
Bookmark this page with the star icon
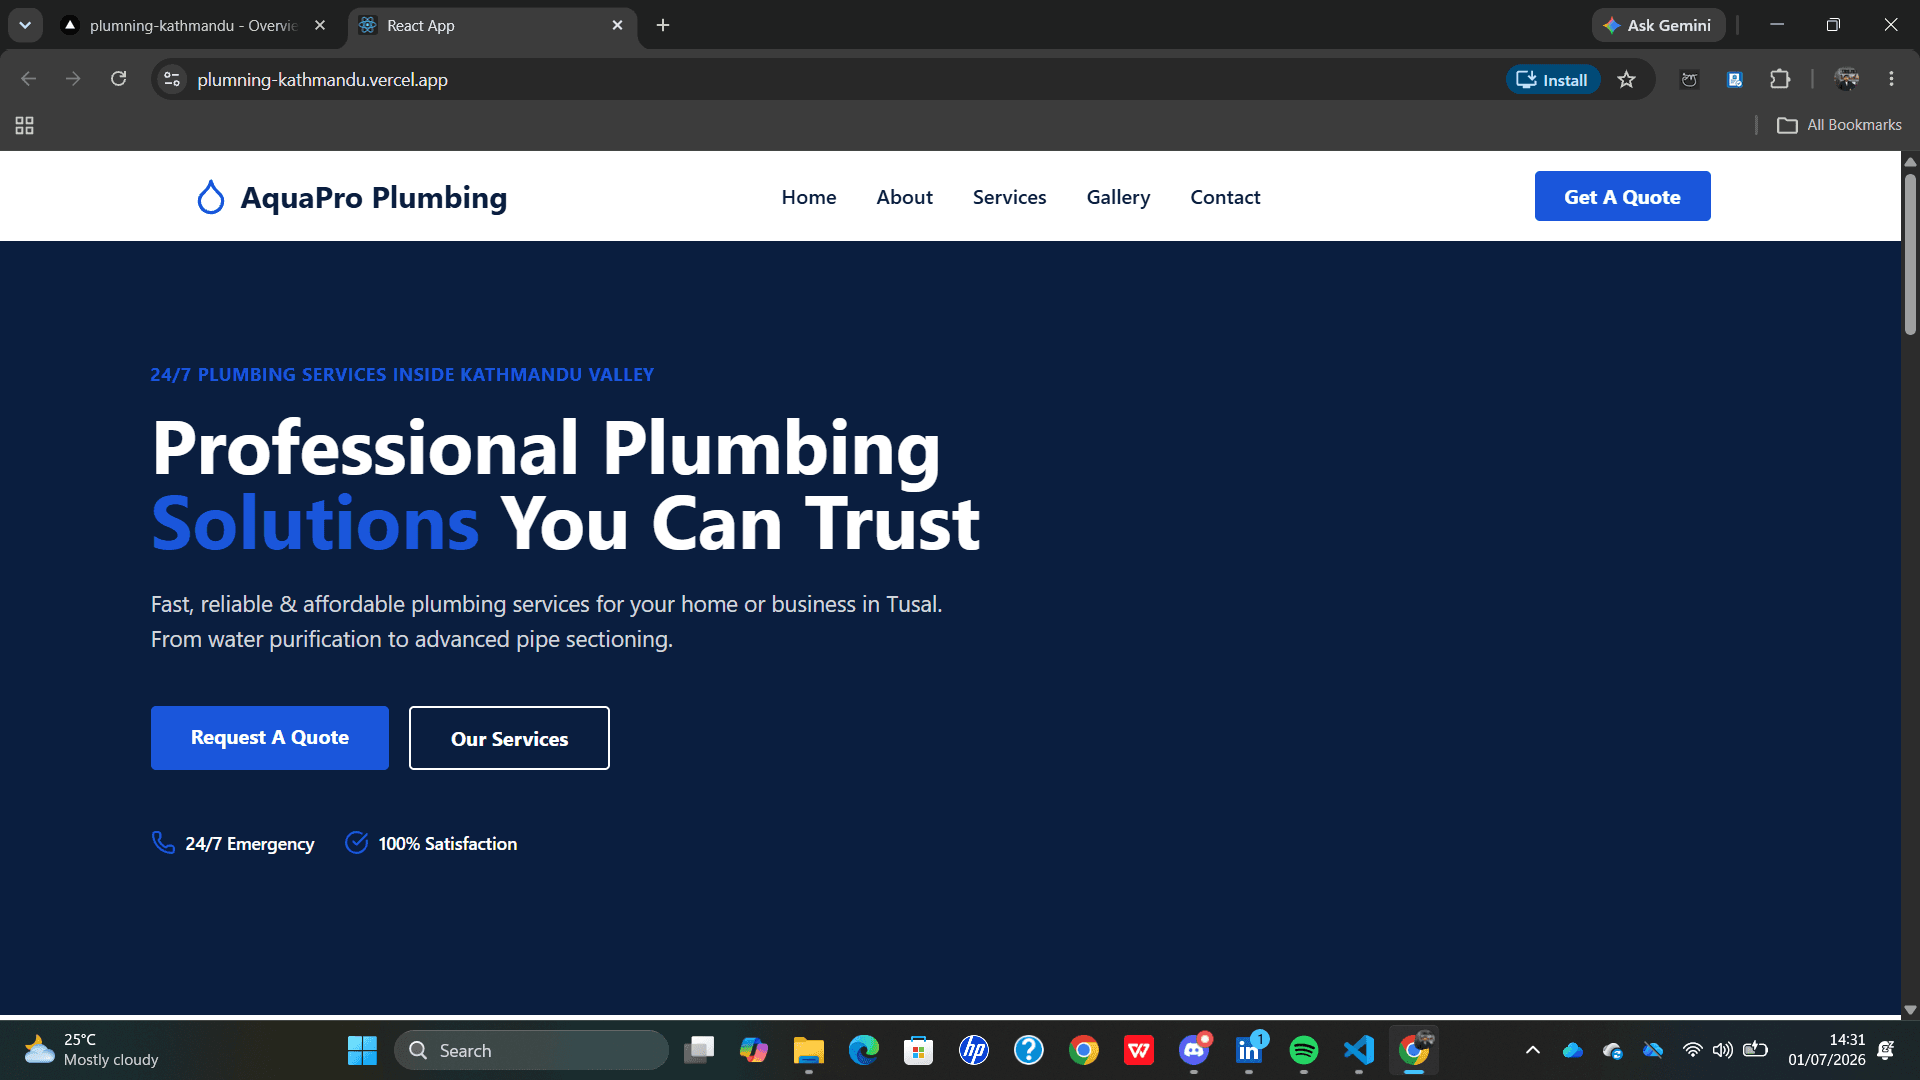[1627, 79]
